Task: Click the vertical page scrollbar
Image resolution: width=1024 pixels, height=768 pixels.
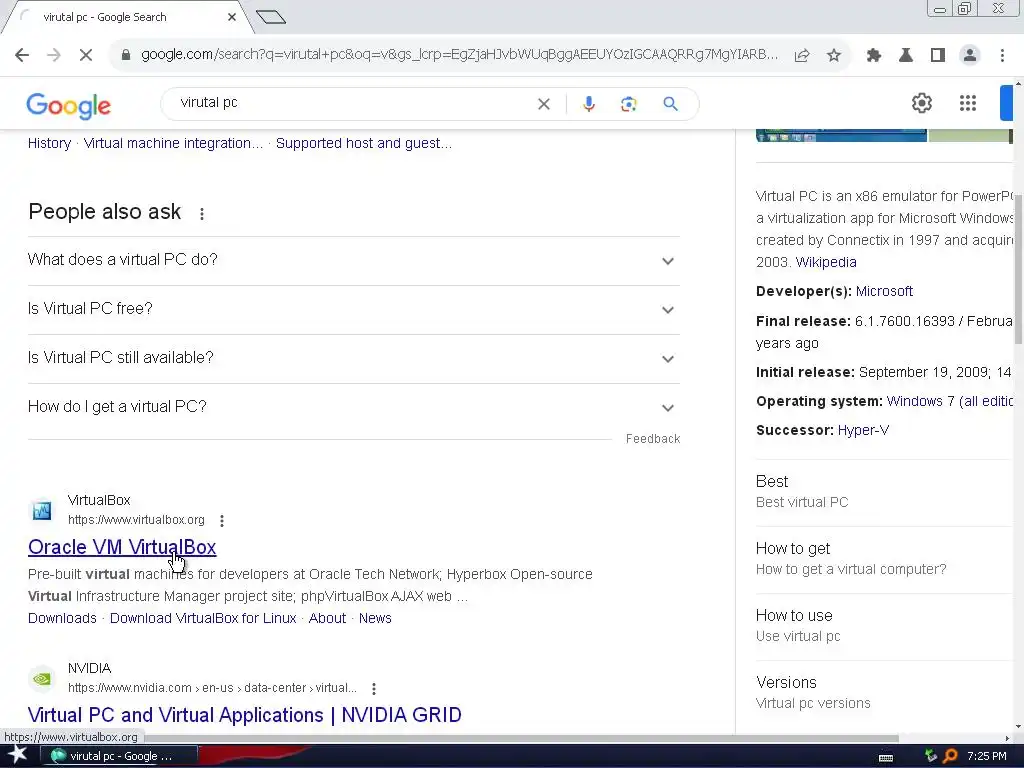Action: pyautogui.click(x=1019, y=268)
